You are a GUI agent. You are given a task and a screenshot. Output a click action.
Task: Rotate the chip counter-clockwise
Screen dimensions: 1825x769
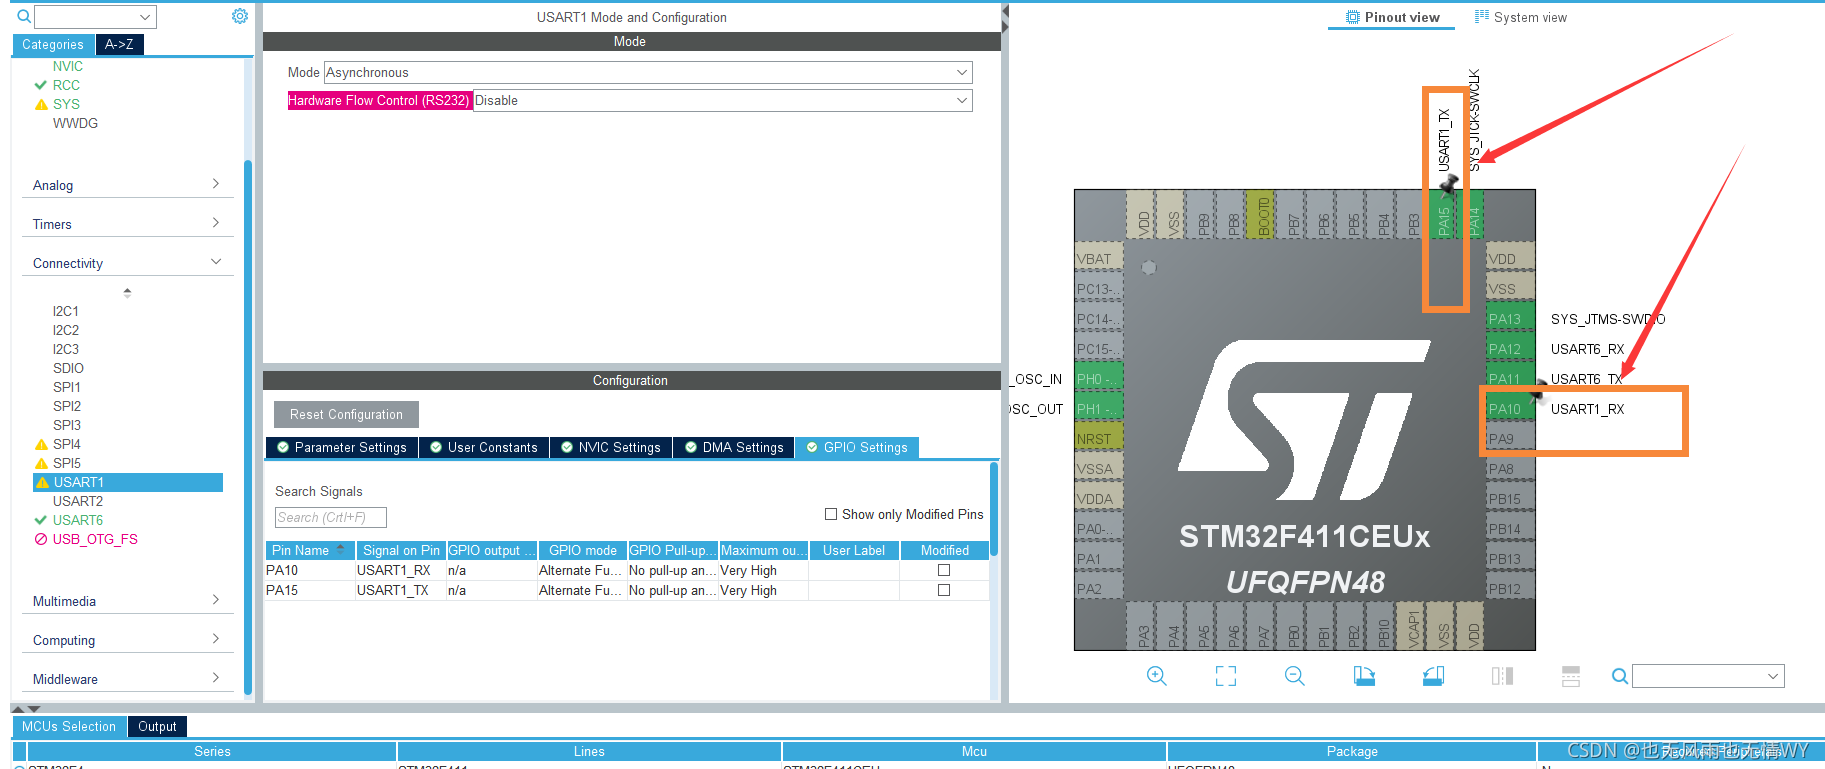[x=1433, y=676]
